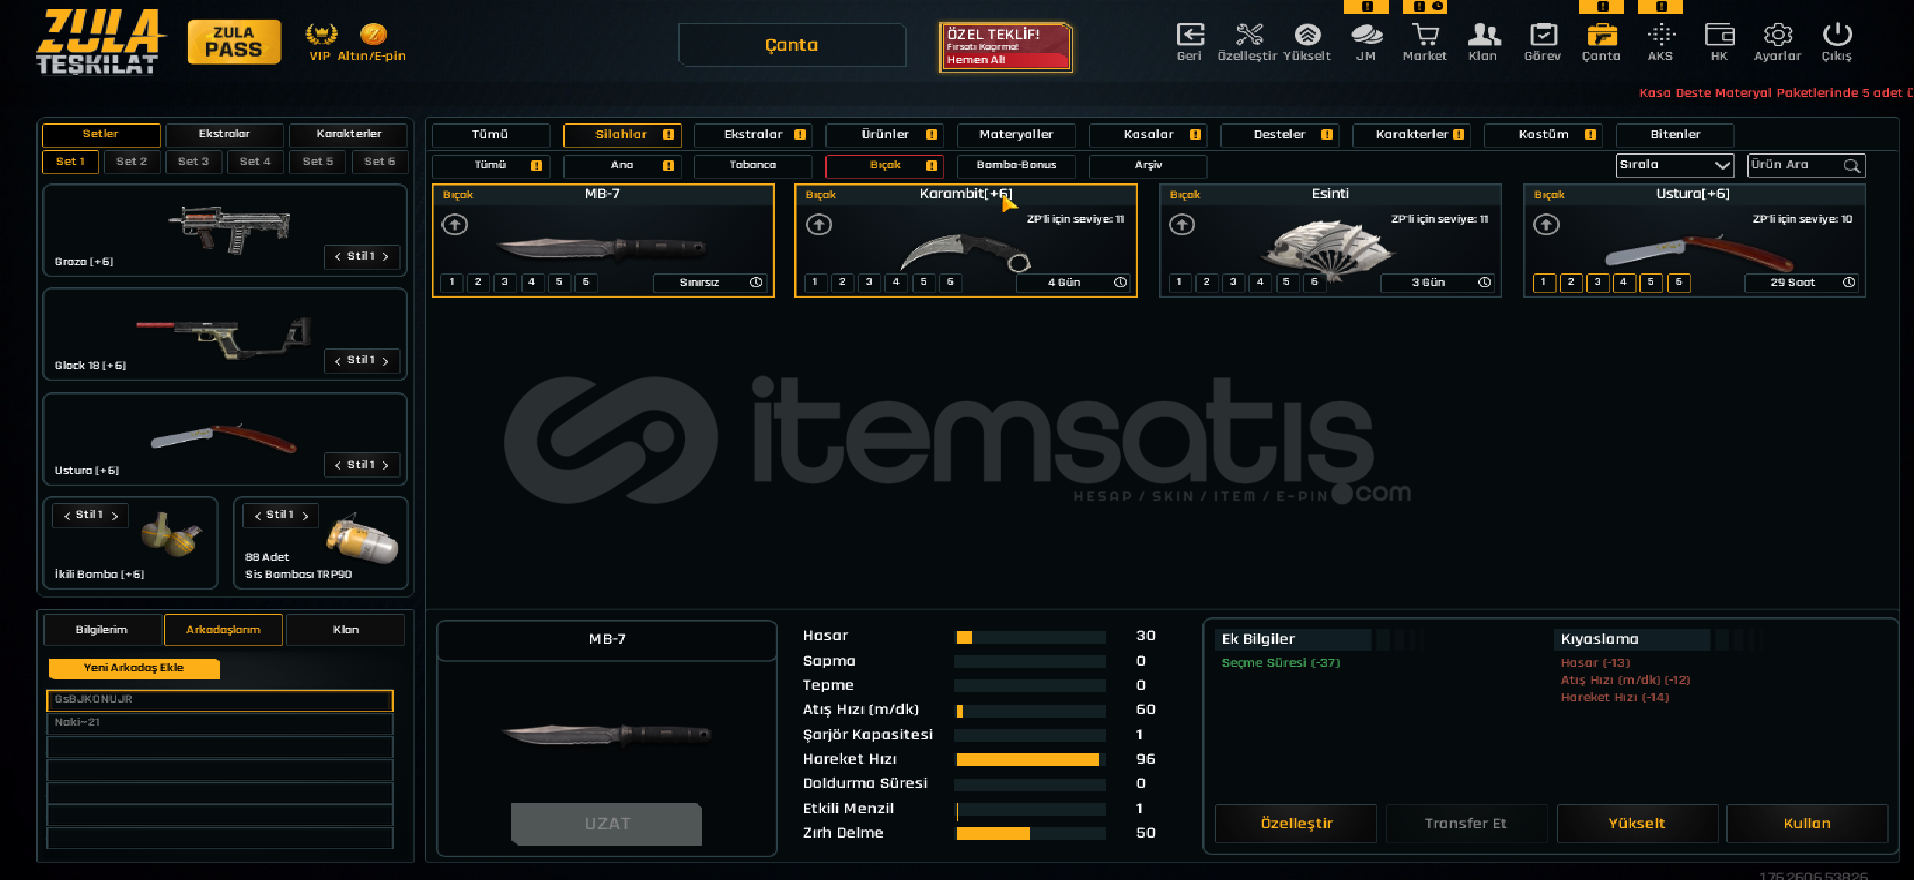
Task: Open the Zula Pass button
Action: pyautogui.click(x=234, y=42)
